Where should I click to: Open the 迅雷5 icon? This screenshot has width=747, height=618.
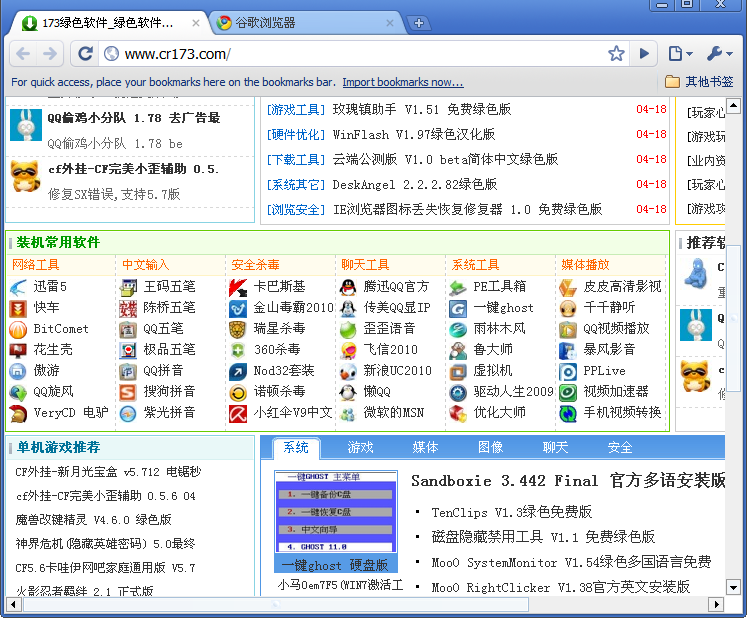pyautogui.click(x=18, y=287)
